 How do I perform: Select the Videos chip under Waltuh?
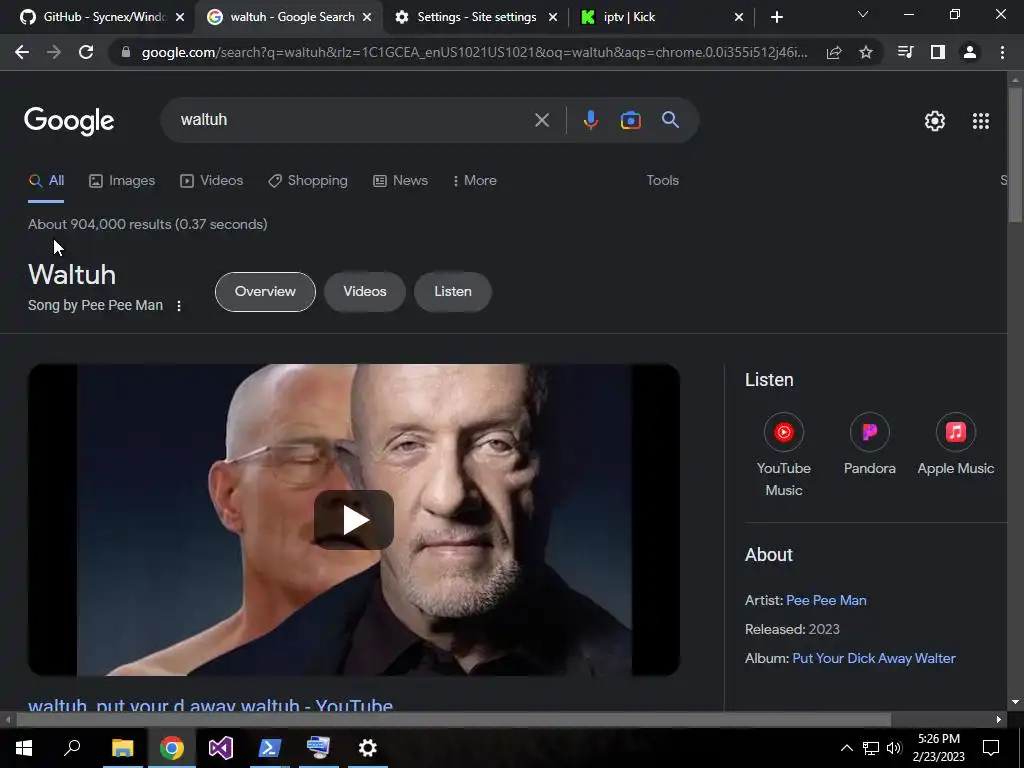click(x=364, y=291)
